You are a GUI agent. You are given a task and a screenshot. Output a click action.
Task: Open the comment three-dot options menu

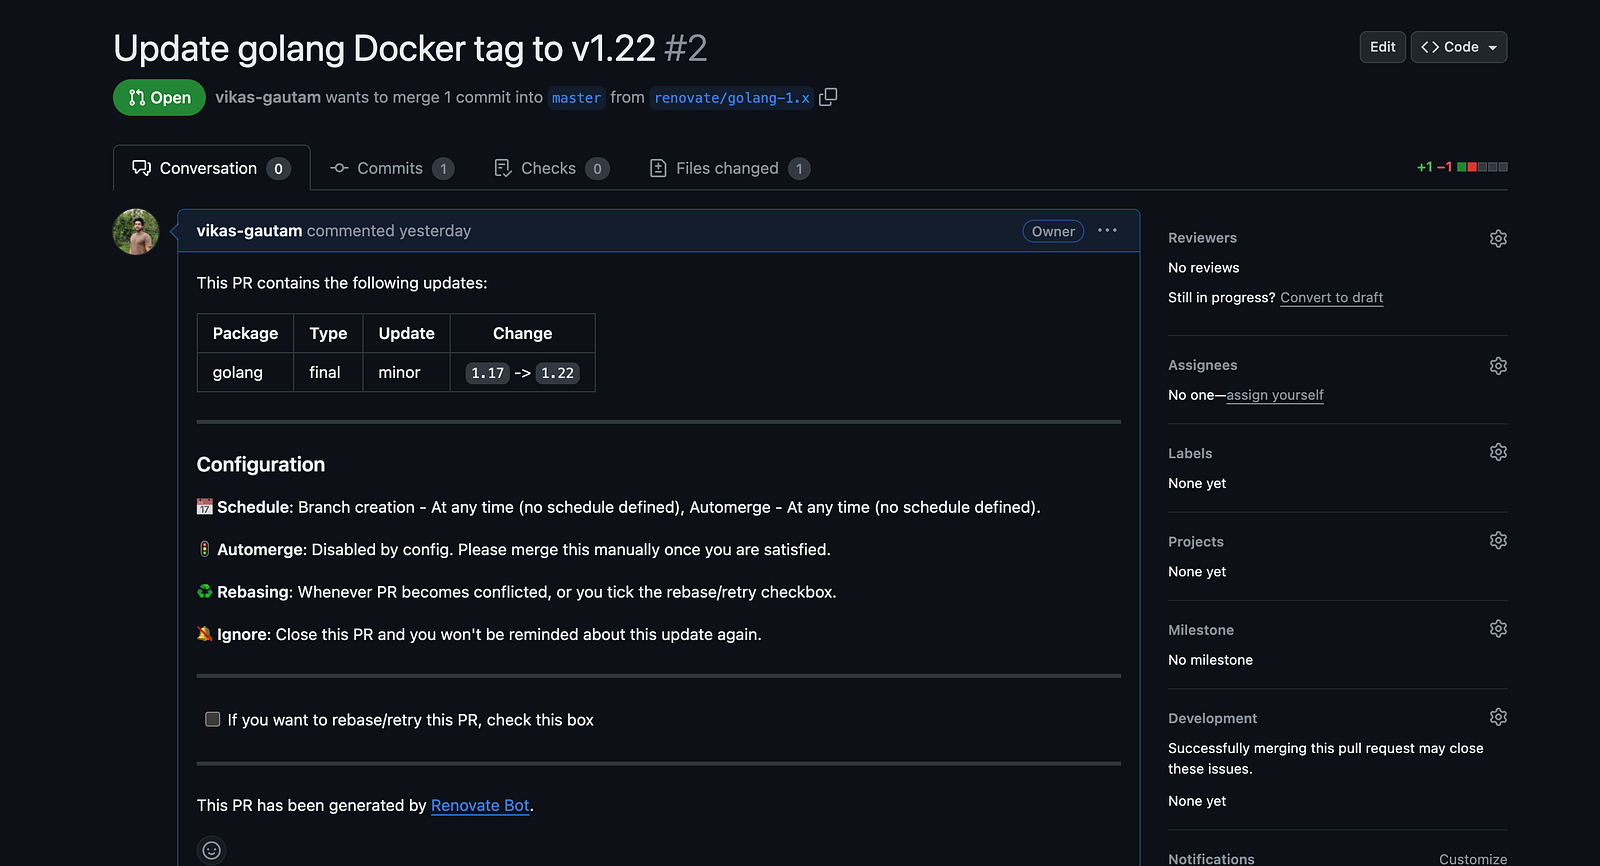click(x=1107, y=230)
